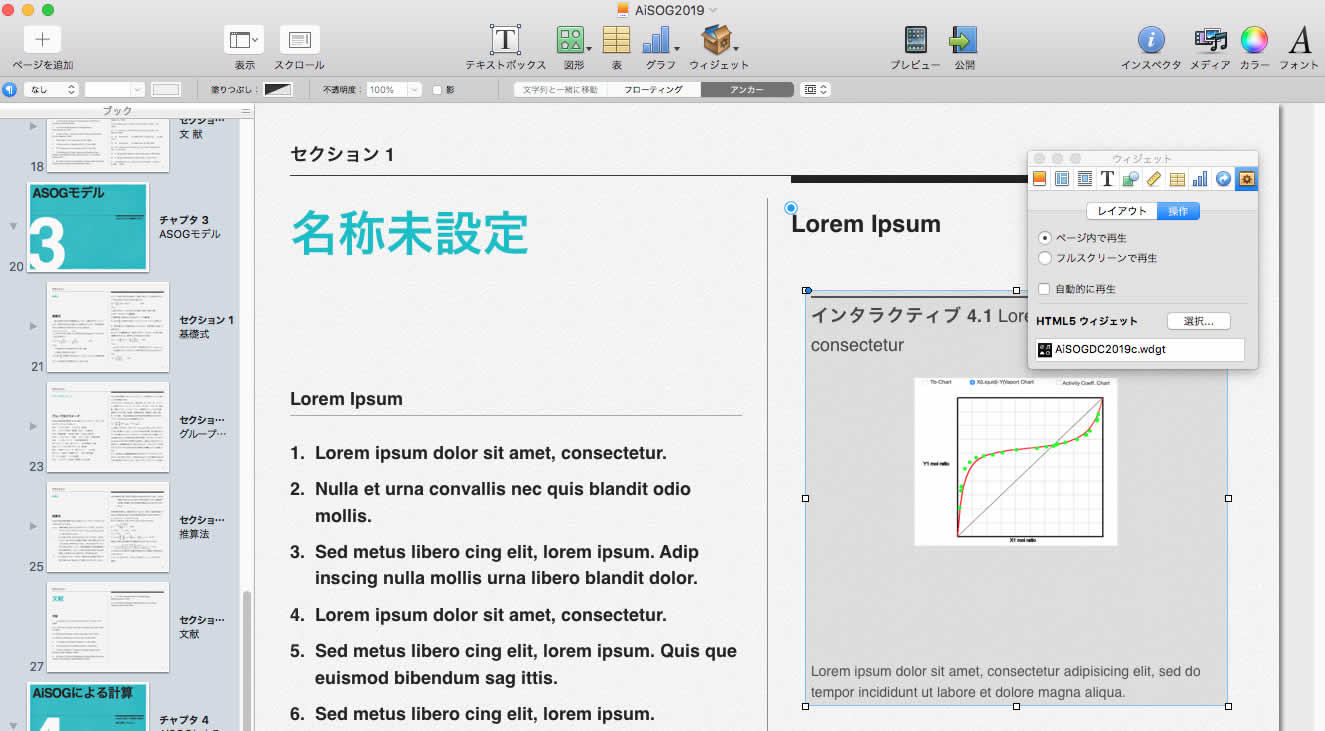Click the プレビュー preview icon
The width and height of the screenshot is (1325, 731).
coord(915,40)
